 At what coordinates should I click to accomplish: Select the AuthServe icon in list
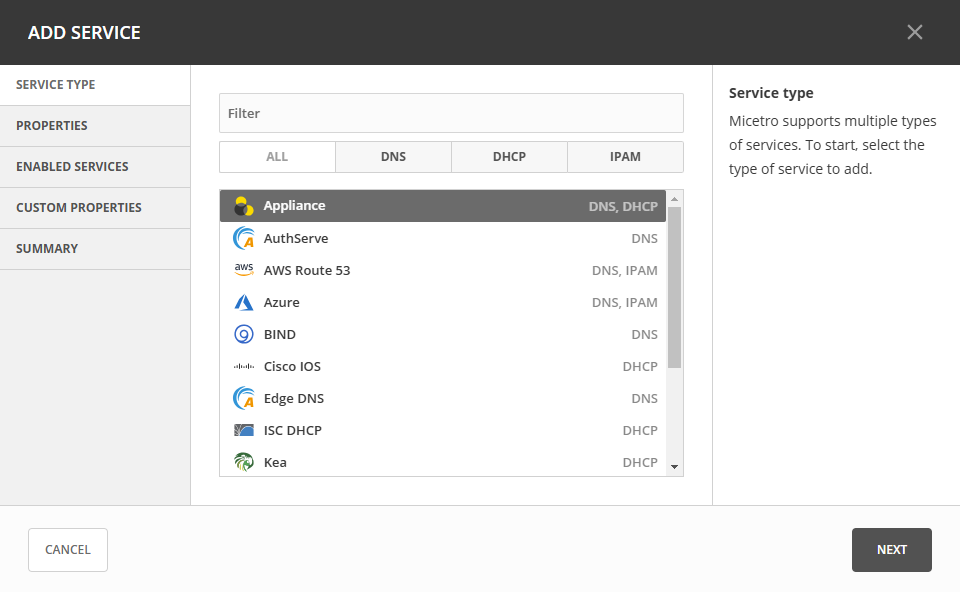[243, 238]
